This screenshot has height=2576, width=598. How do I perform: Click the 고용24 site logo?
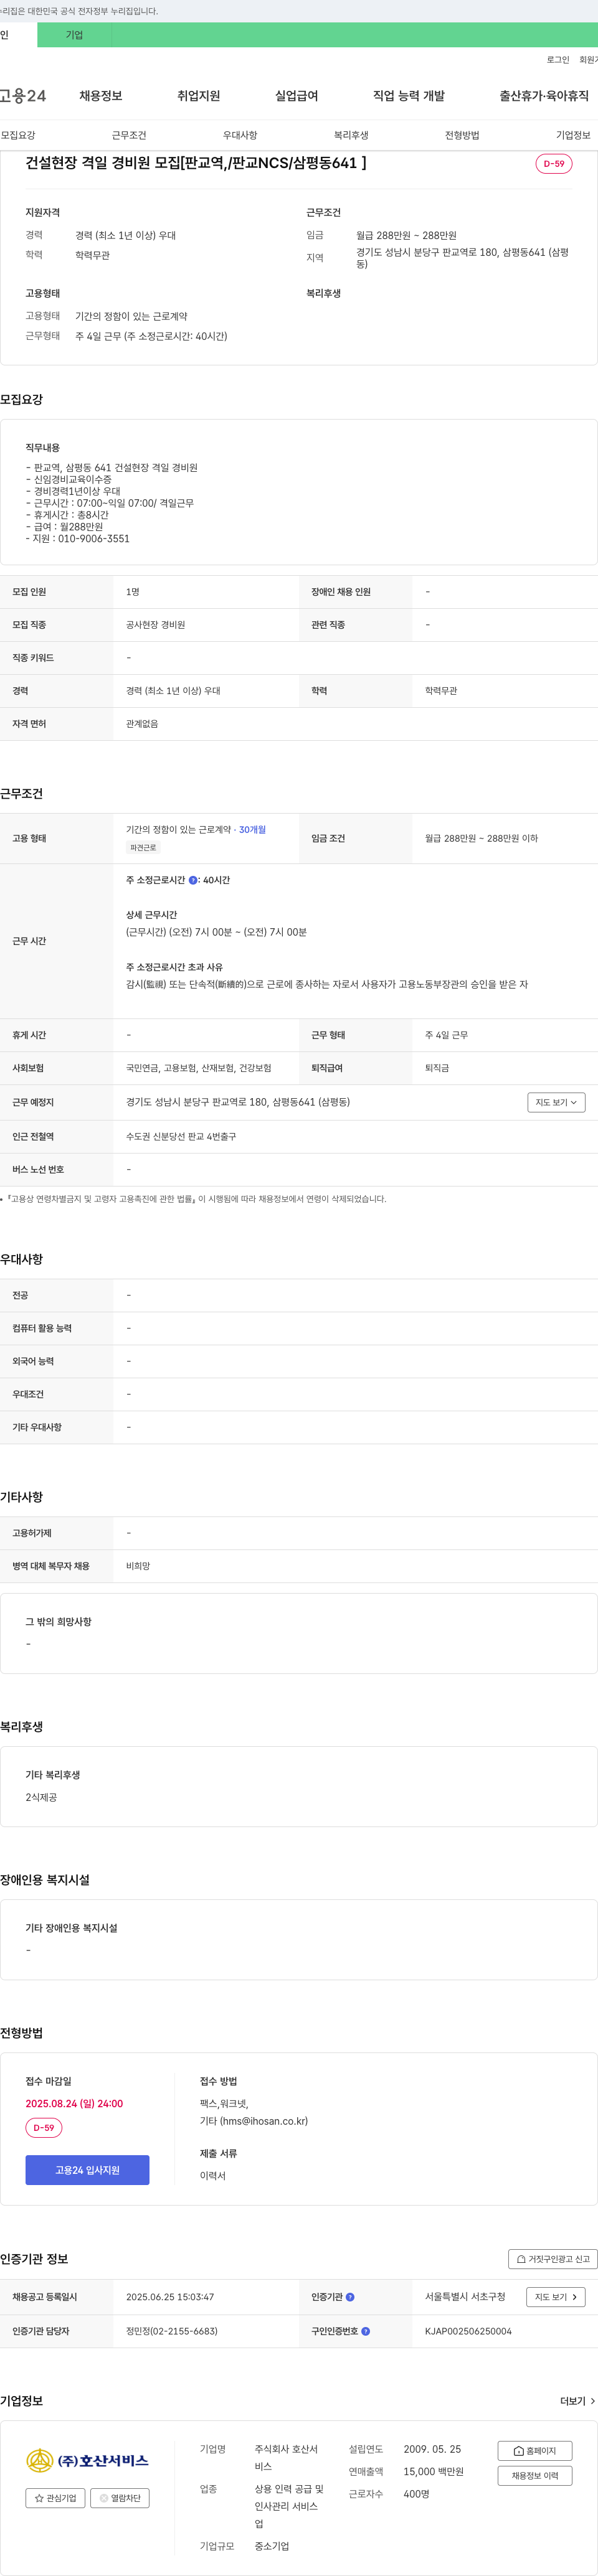click(x=23, y=96)
